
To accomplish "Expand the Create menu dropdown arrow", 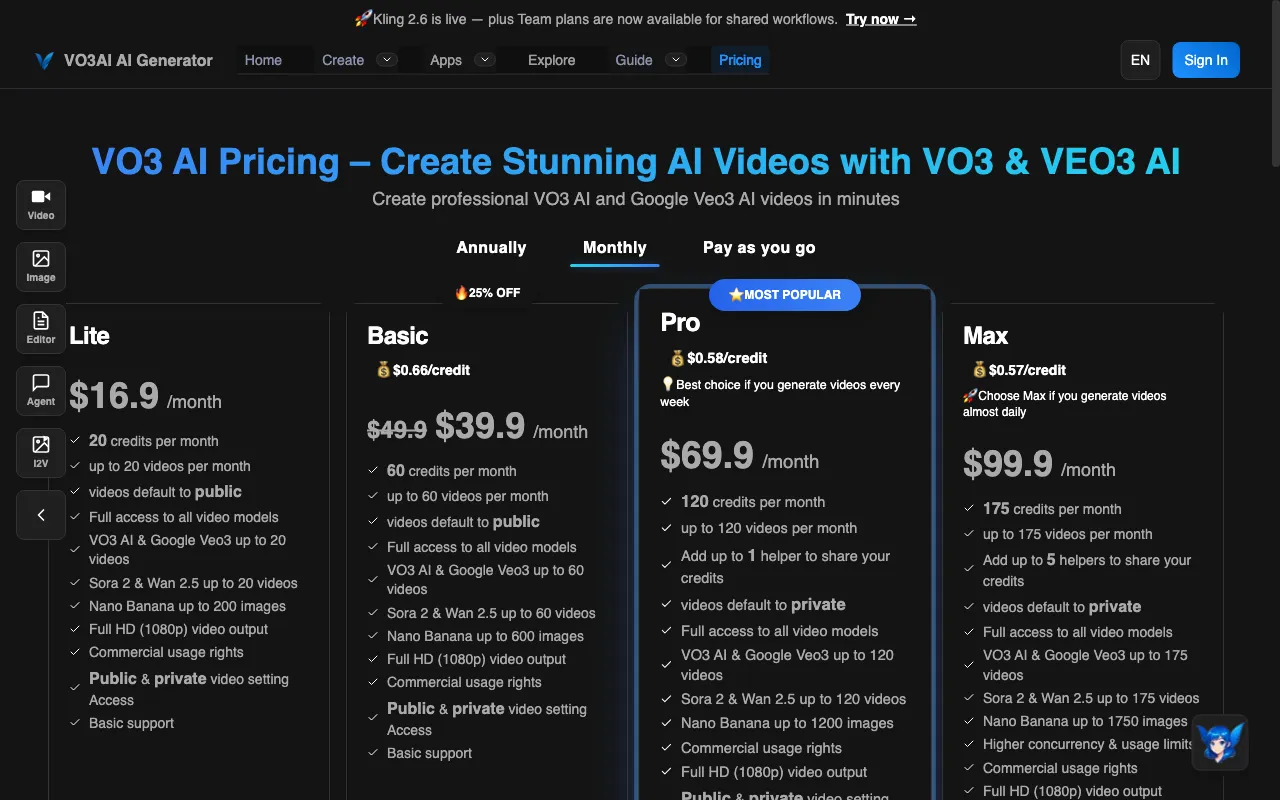I will tap(387, 60).
